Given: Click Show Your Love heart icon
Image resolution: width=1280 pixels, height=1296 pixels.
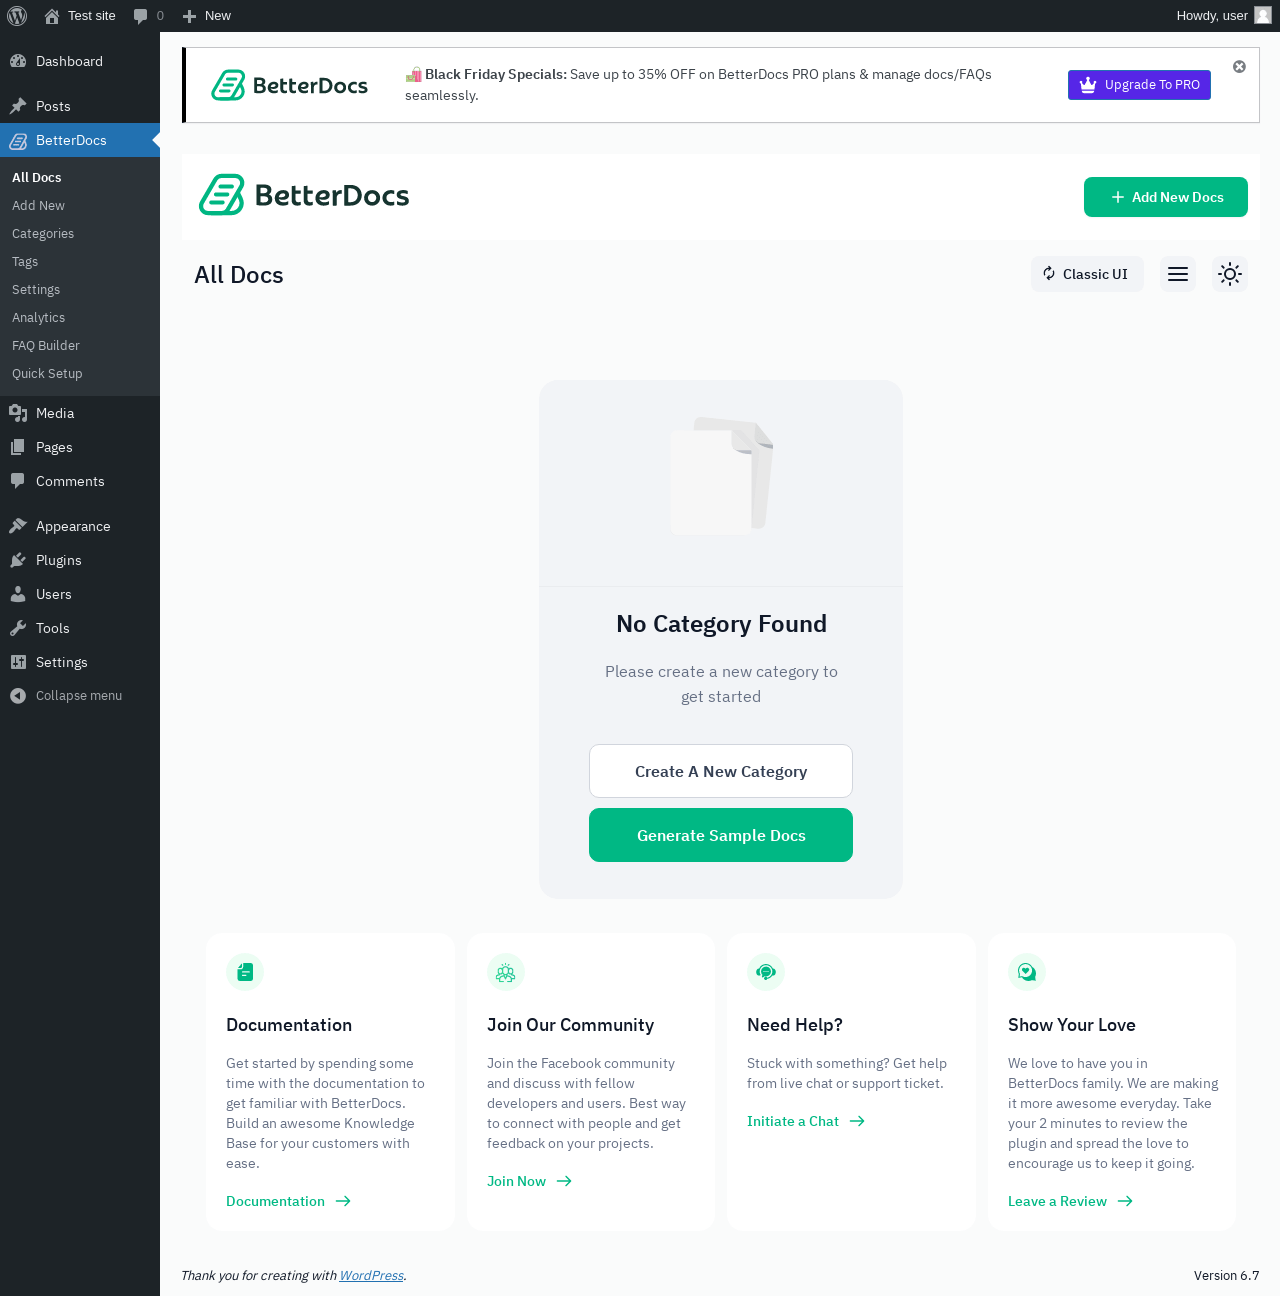Looking at the screenshot, I should coord(1027,972).
